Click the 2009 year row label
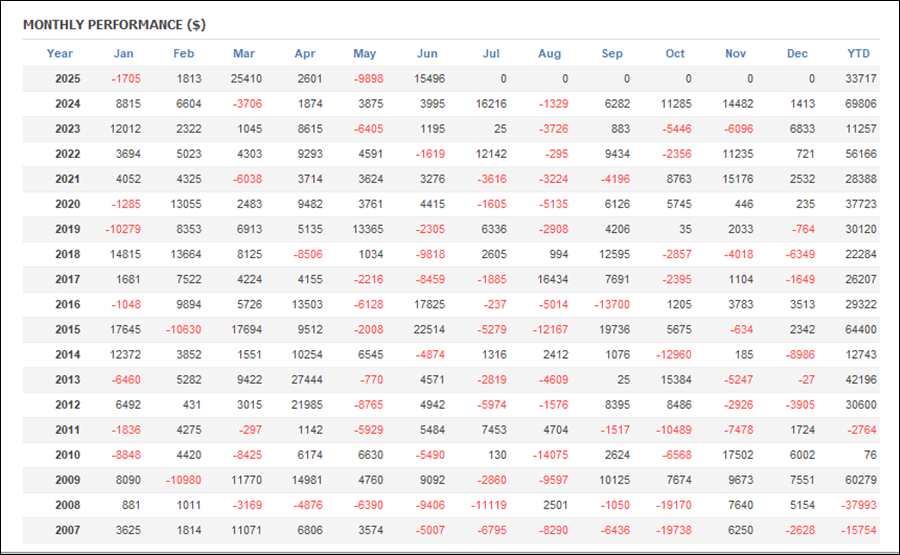The width and height of the screenshot is (900, 555). [68, 480]
